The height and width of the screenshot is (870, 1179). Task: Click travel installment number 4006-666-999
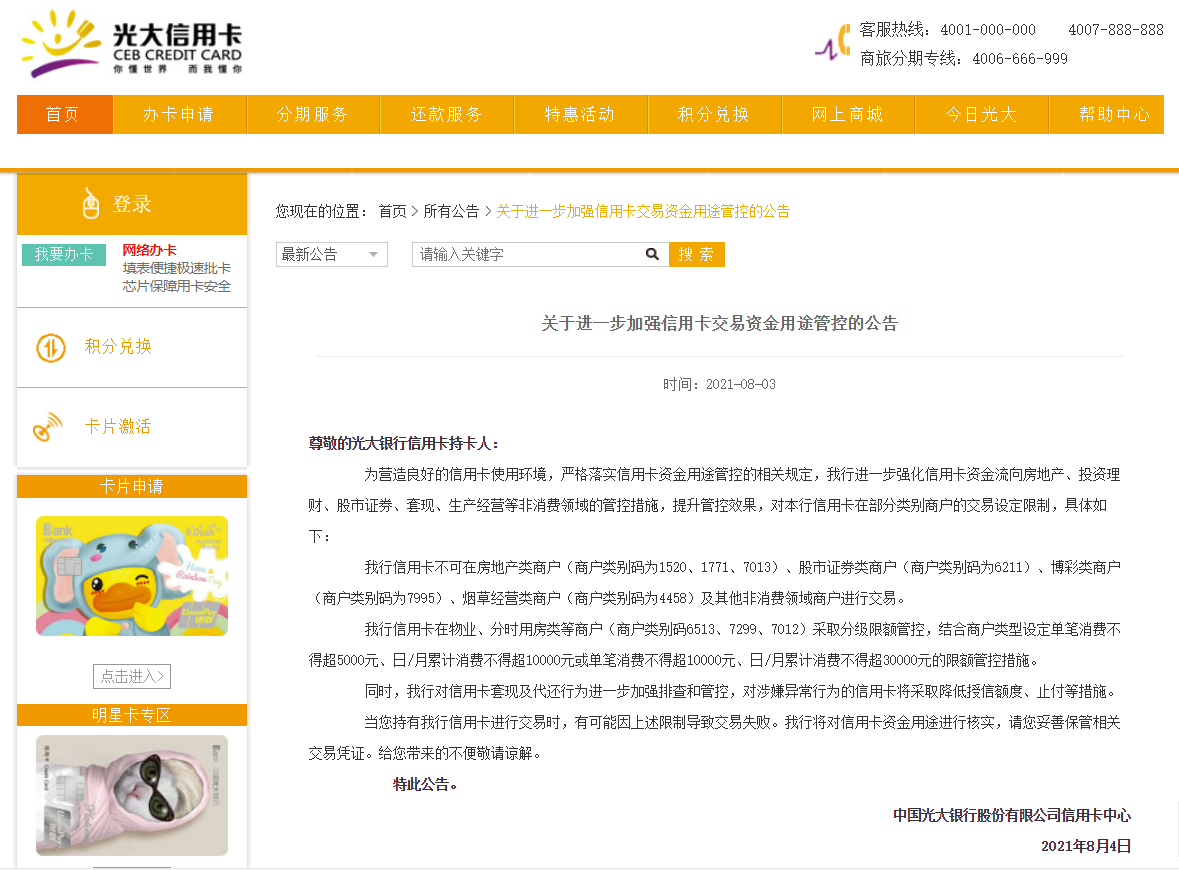[1020, 59]
